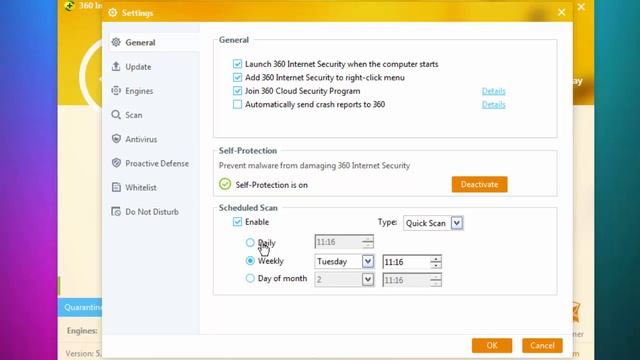The image size is (640, 360).
Task: Click the Antivirus shield icon
Action: tap(116, 139)
